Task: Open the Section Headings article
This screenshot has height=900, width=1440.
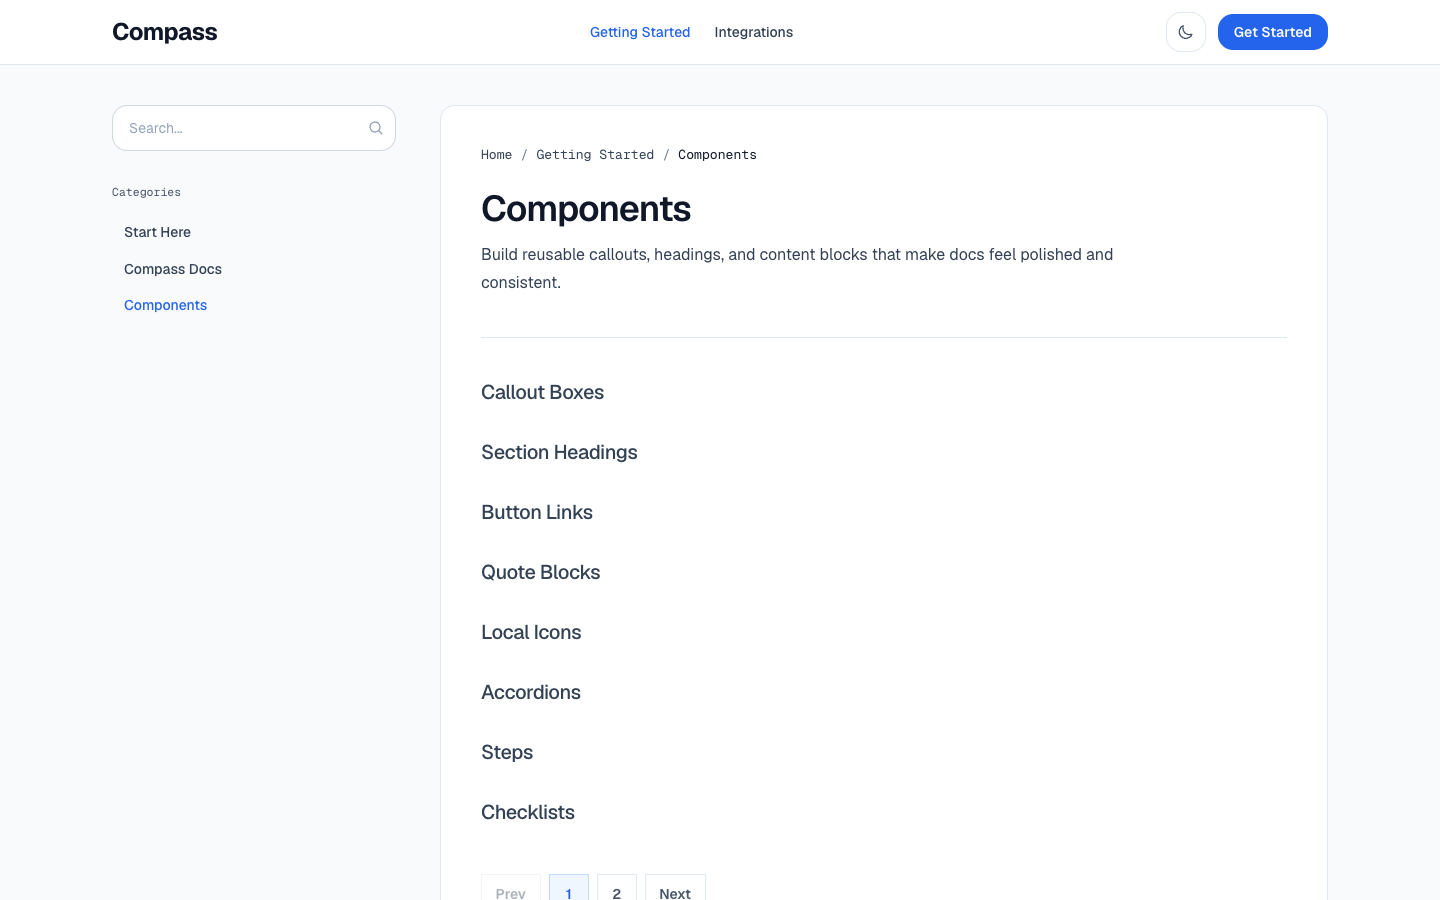Action: point(559,452)
